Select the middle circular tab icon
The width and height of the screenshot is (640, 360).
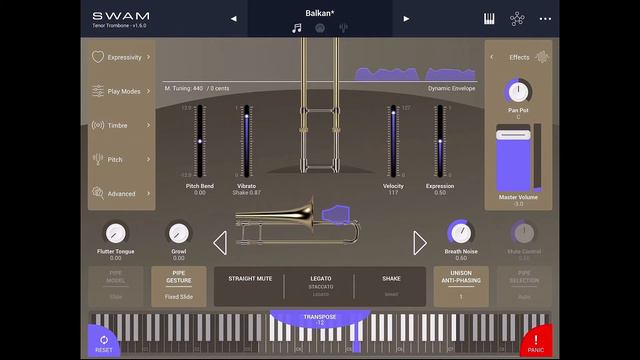click(320, 28)
